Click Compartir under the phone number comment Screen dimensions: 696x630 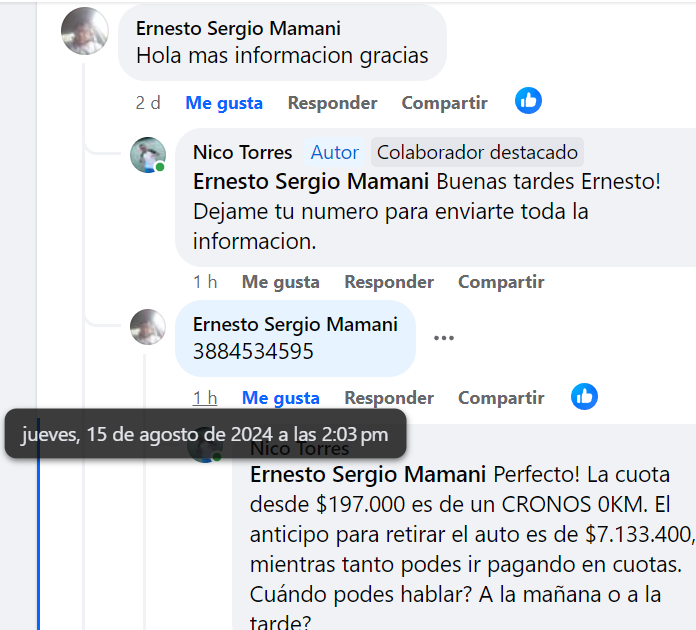tap(501, 398)
